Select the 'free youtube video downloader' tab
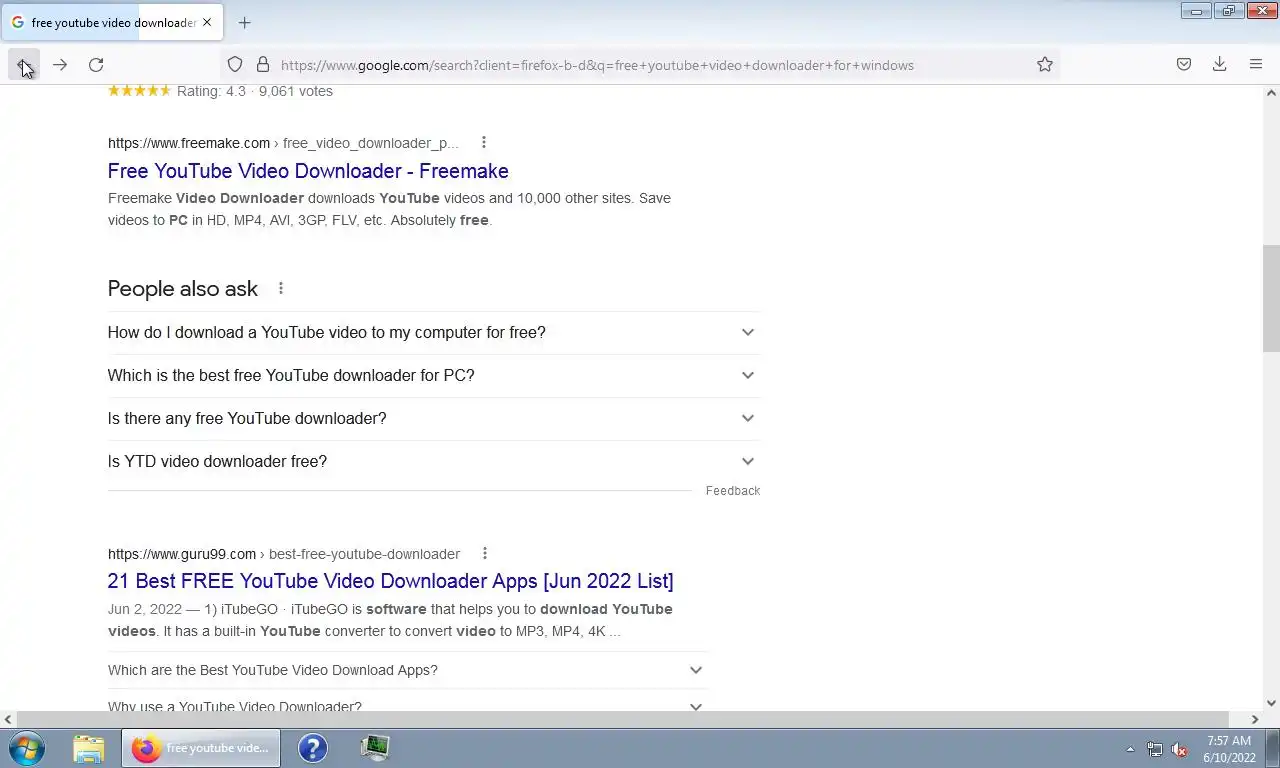 tap(113, 22)
